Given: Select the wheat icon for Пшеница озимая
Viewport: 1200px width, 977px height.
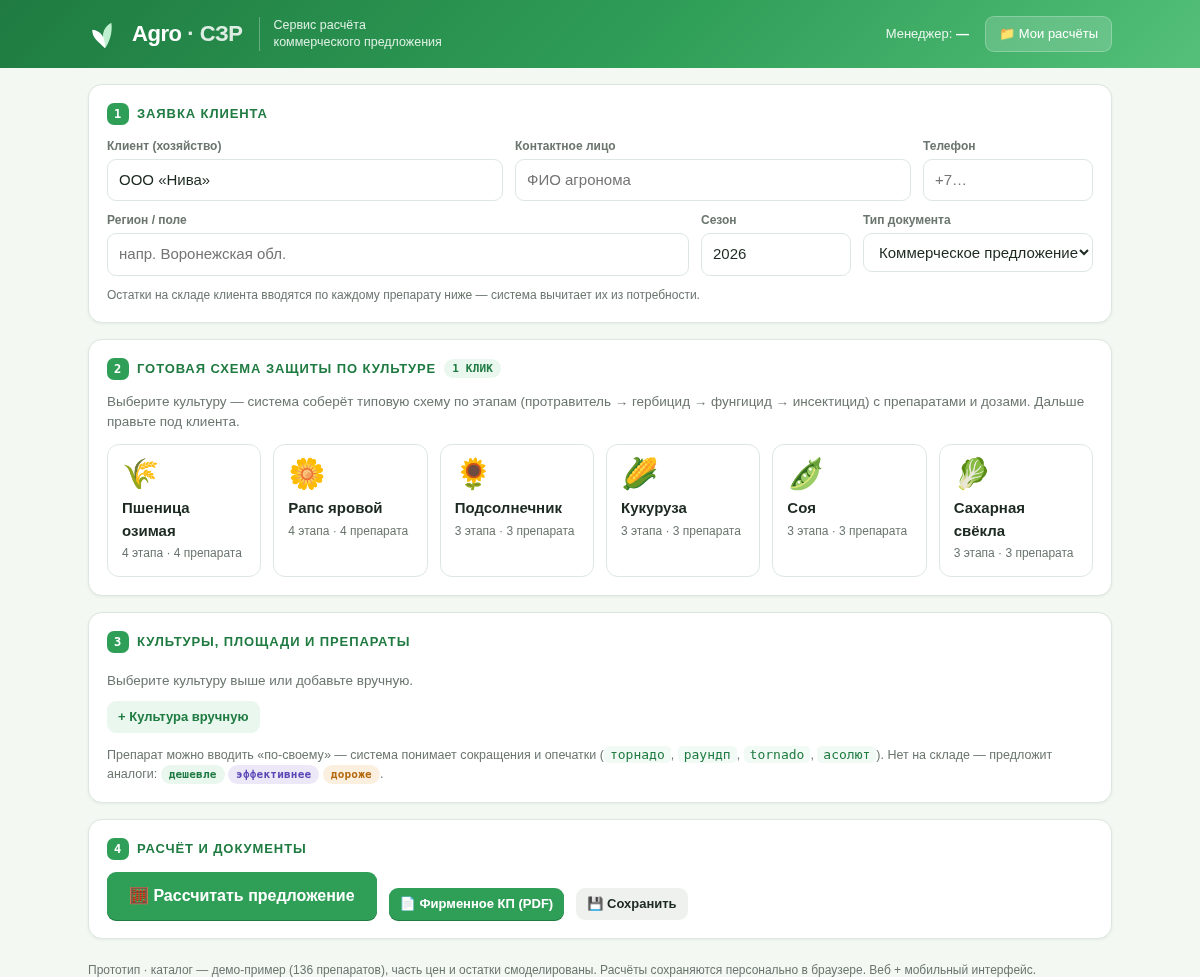Looking at the screenshot, I should point(140,474).
